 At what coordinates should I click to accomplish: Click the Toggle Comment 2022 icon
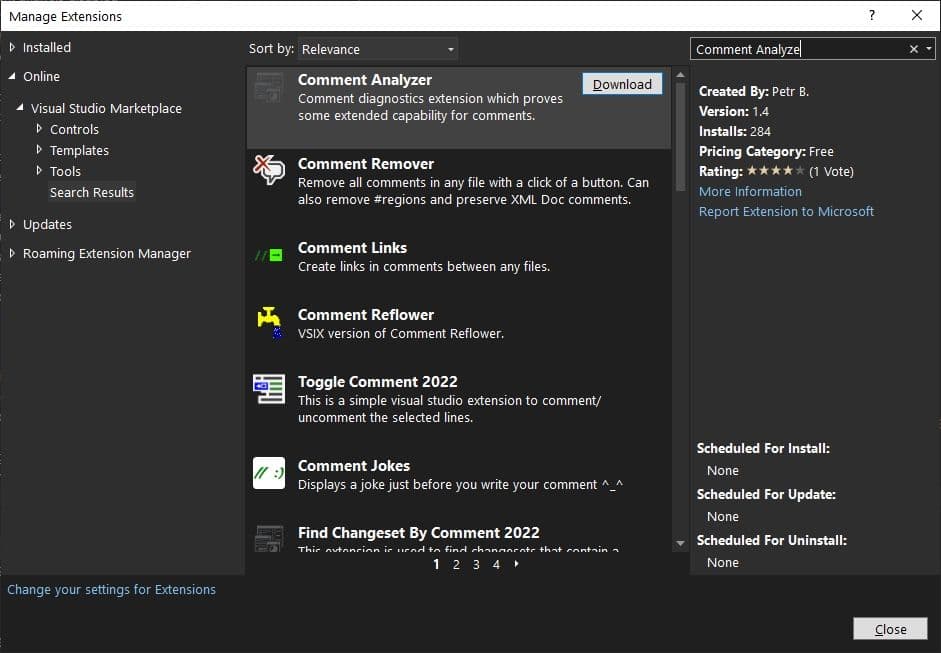click(x=269, y=388)
